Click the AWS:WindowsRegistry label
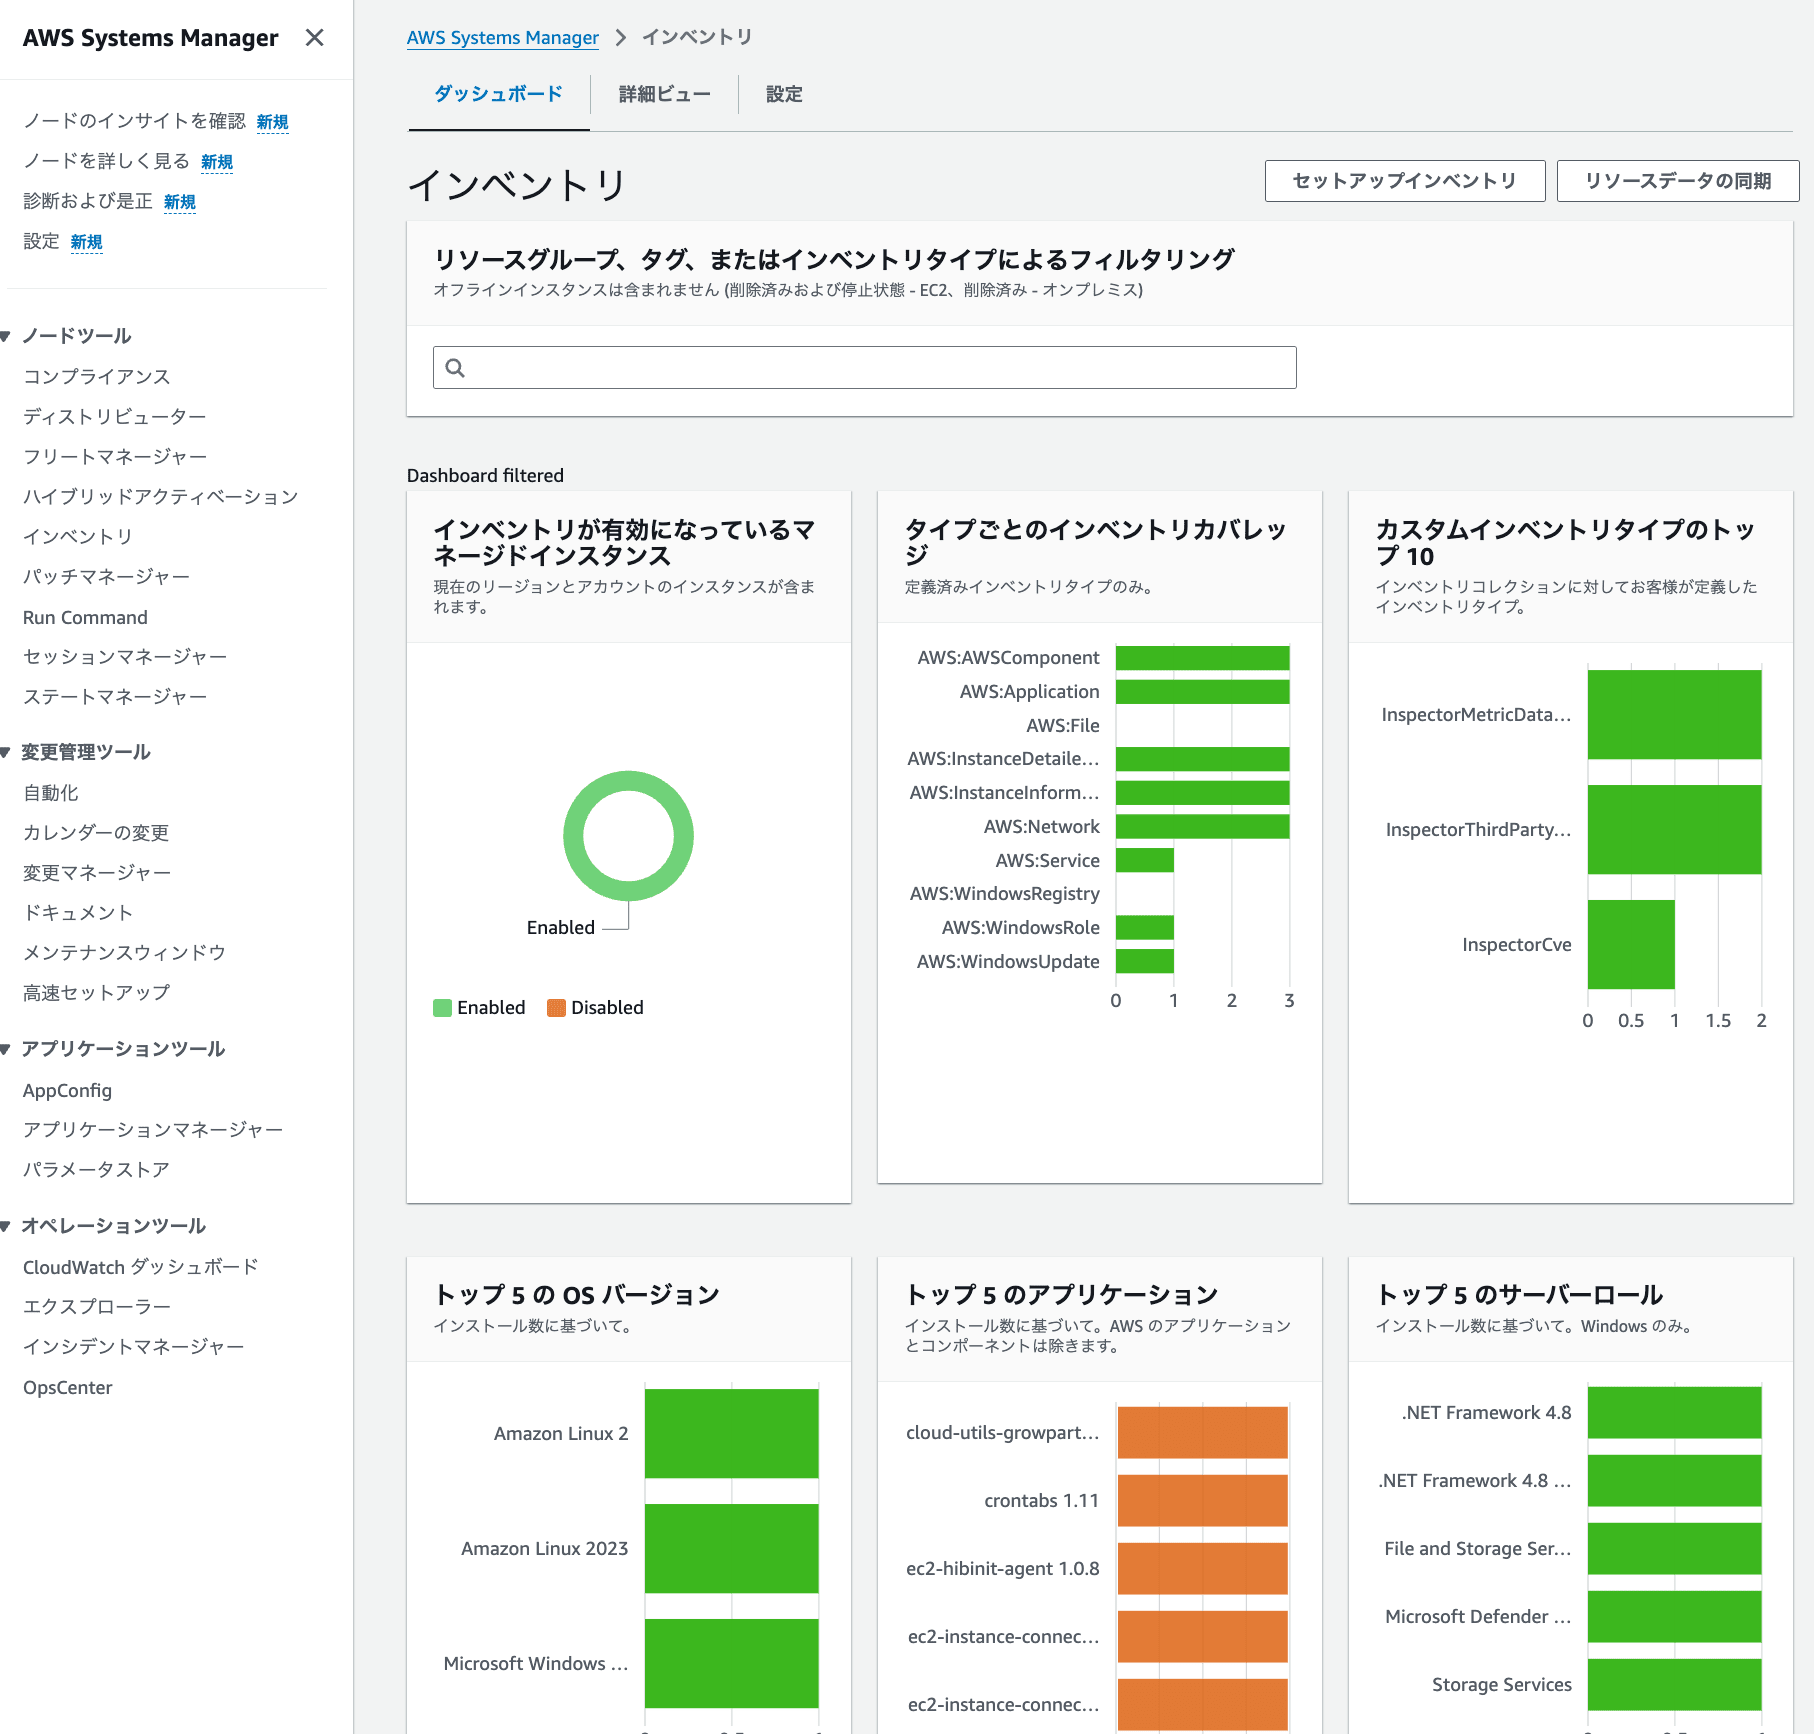This screenshot has height=1734, width=1814. [1004, 893]
